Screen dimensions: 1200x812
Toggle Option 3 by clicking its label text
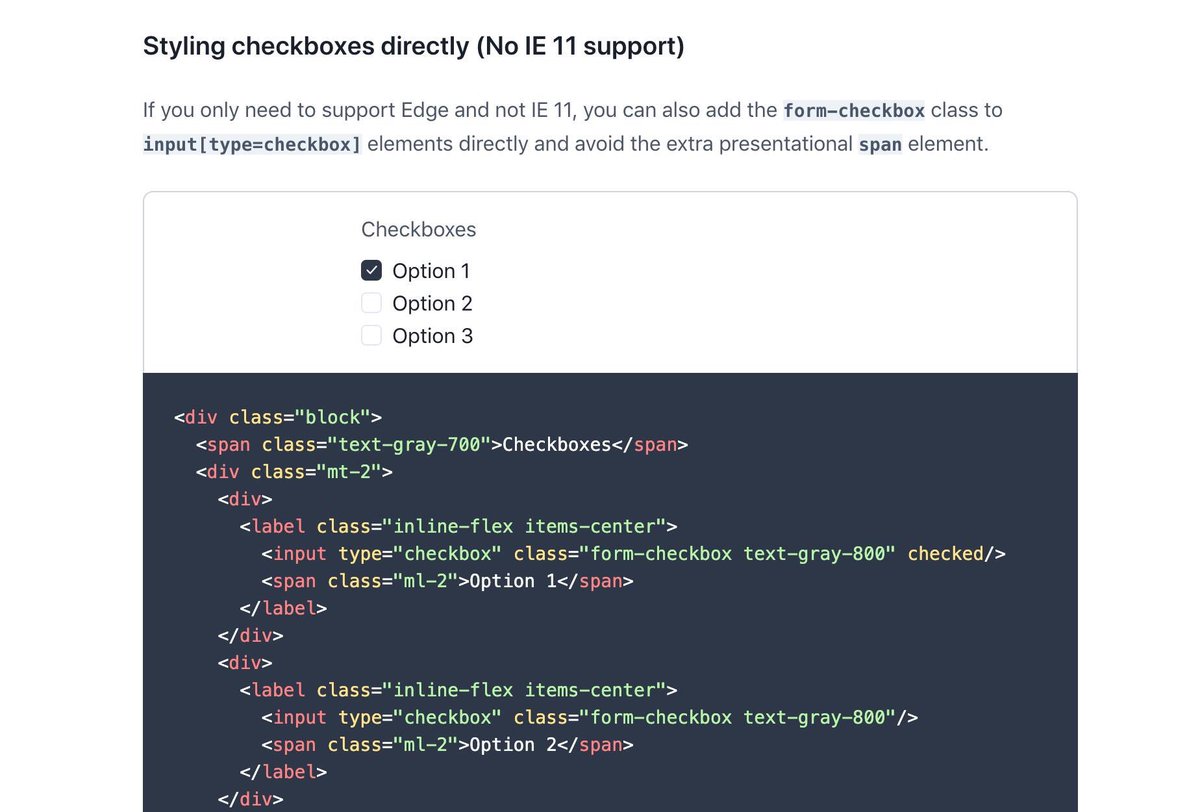click(x=432, y=335)
